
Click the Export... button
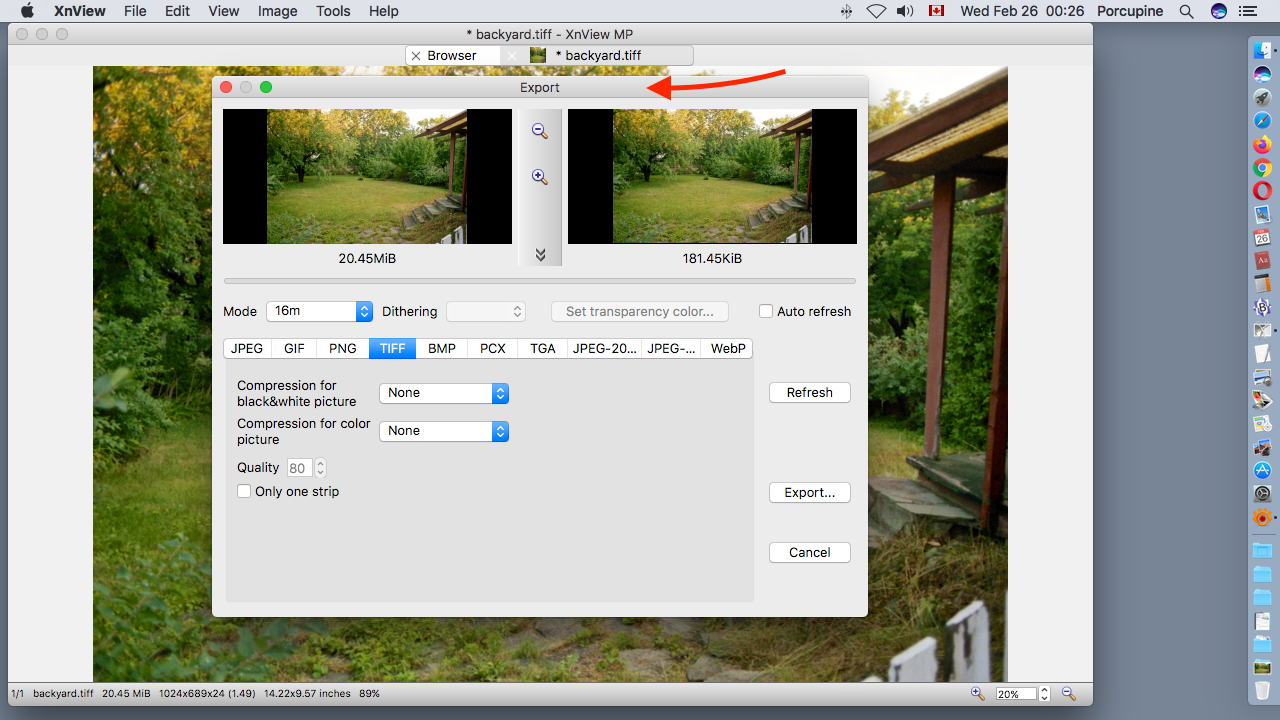coord(810,493)
